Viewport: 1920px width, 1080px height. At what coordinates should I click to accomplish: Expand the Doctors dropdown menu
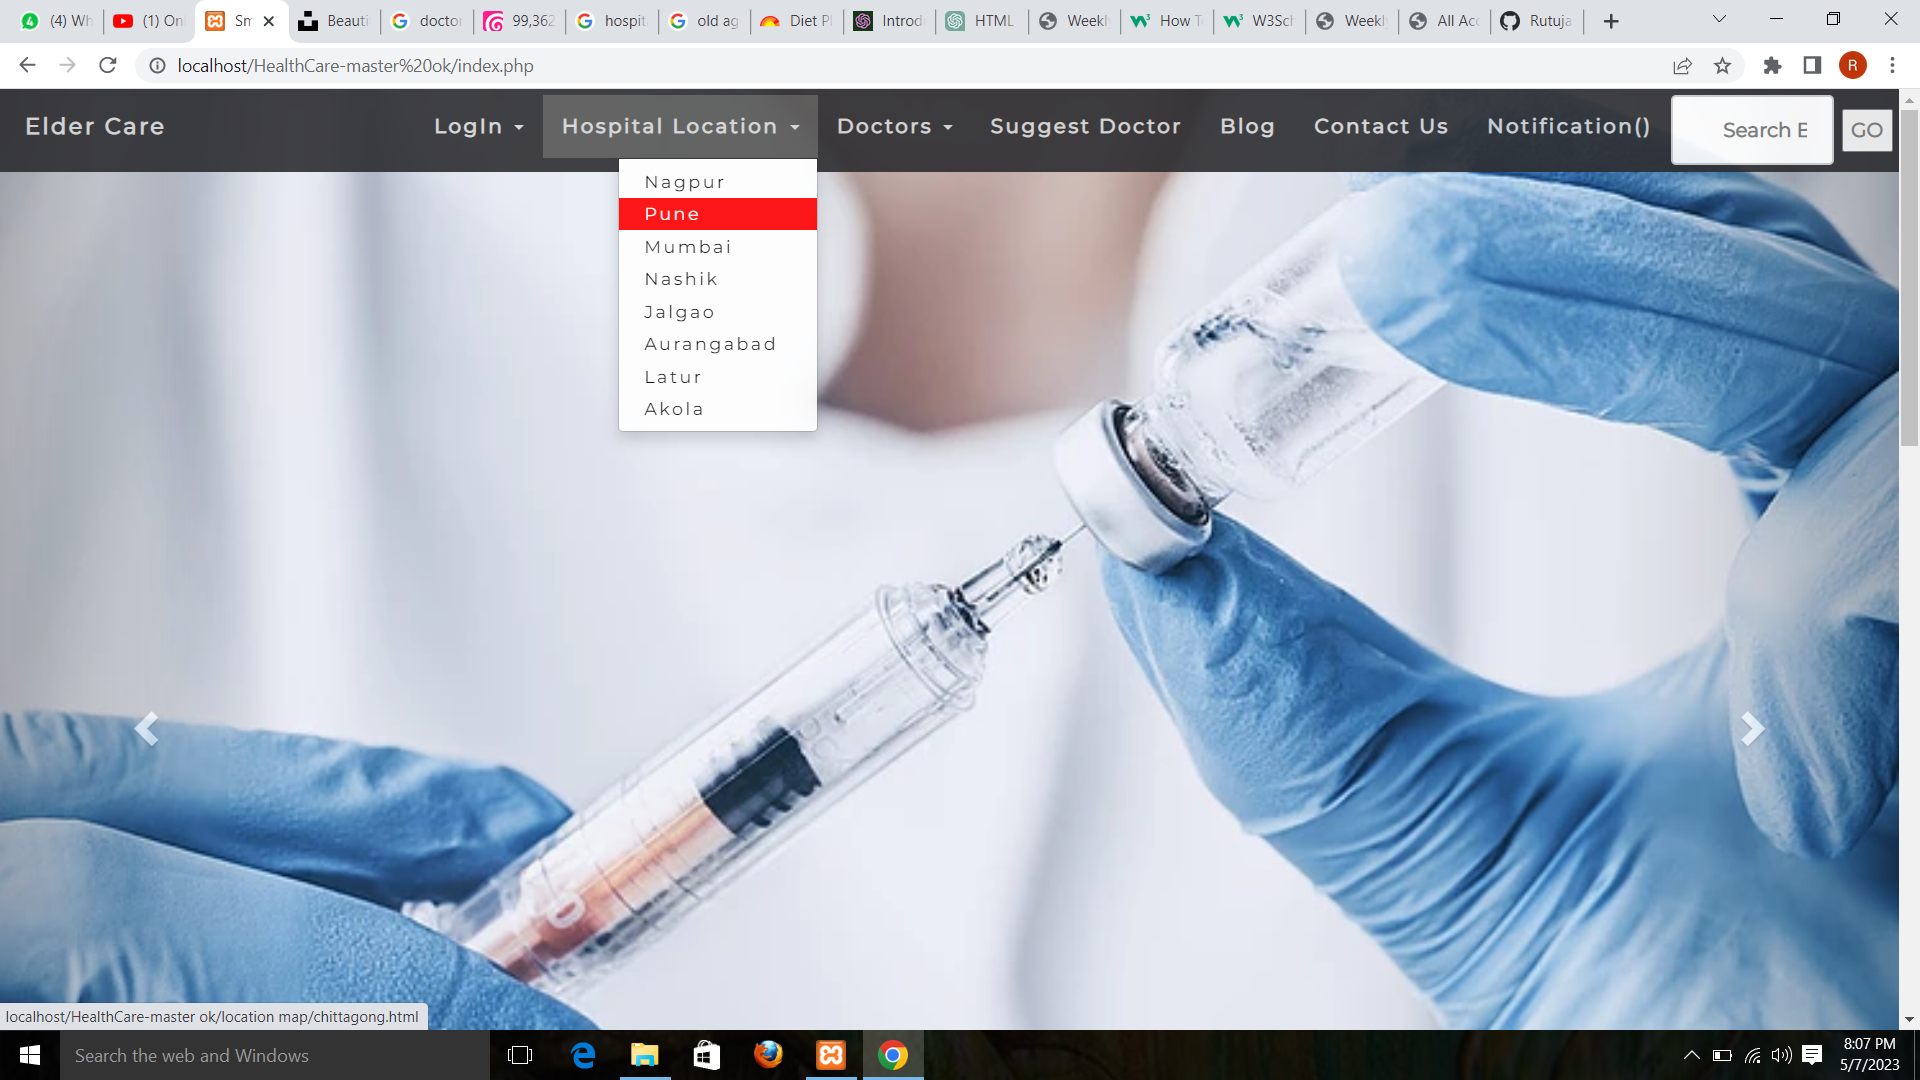pos(893,126)
